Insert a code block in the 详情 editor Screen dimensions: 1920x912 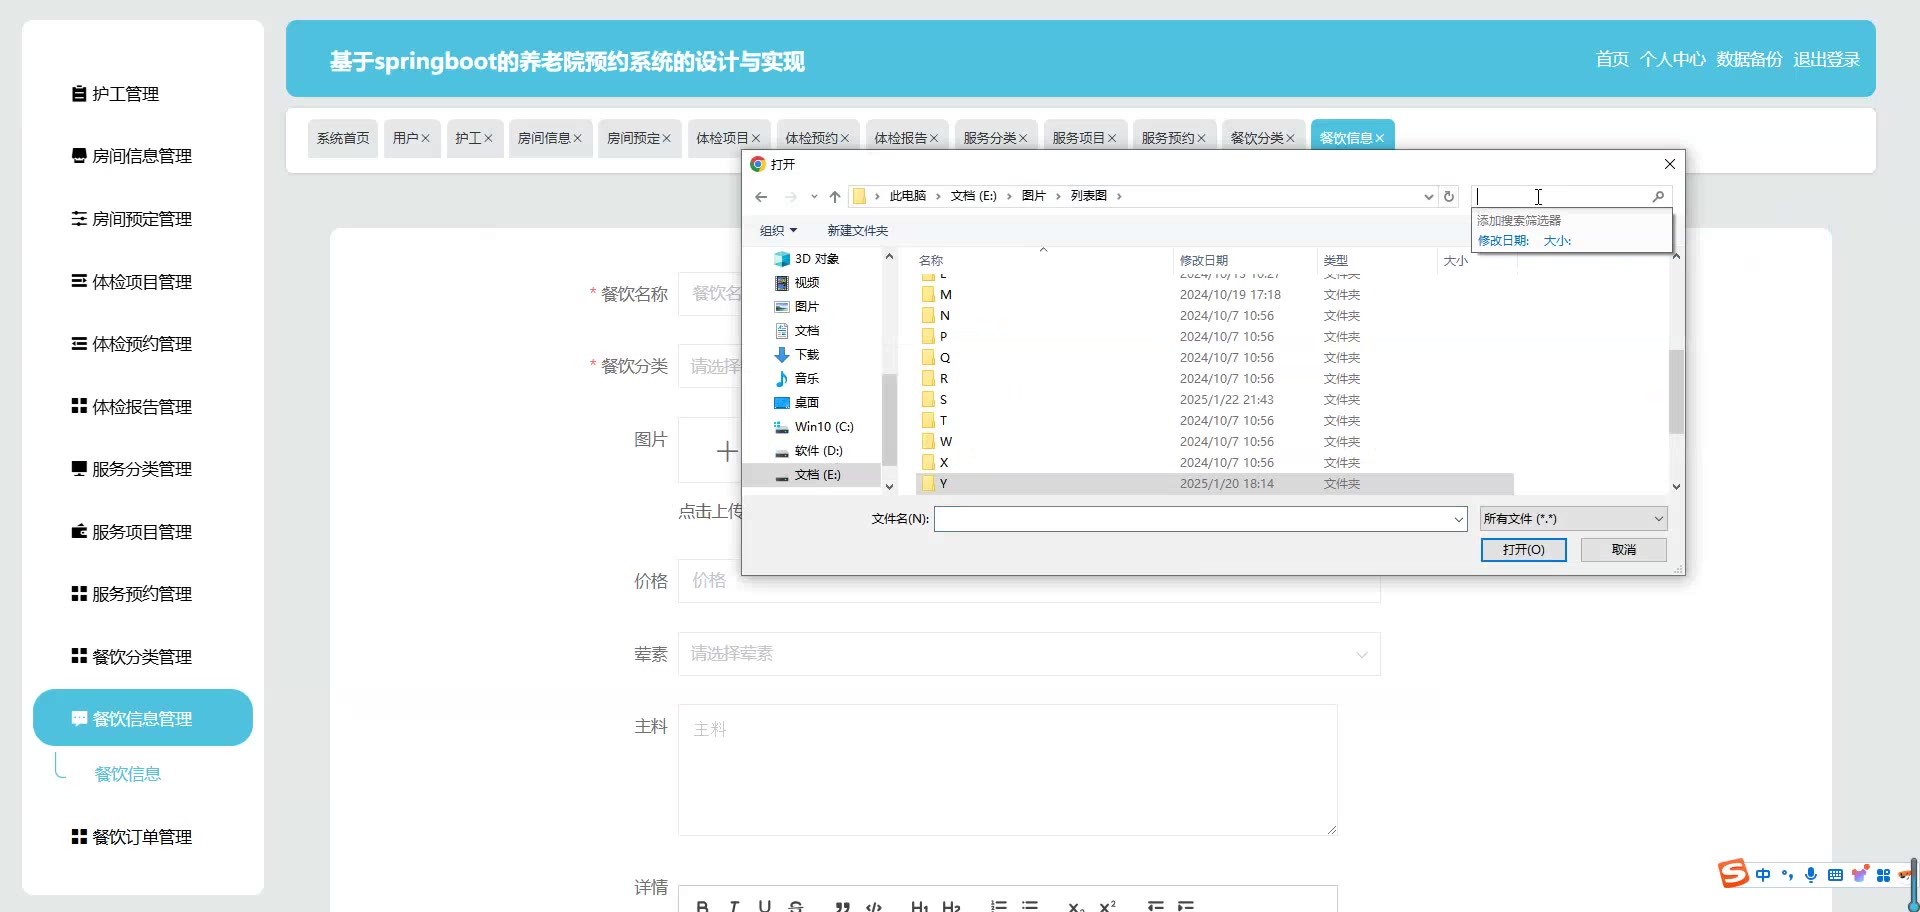[x=874, y=906]
